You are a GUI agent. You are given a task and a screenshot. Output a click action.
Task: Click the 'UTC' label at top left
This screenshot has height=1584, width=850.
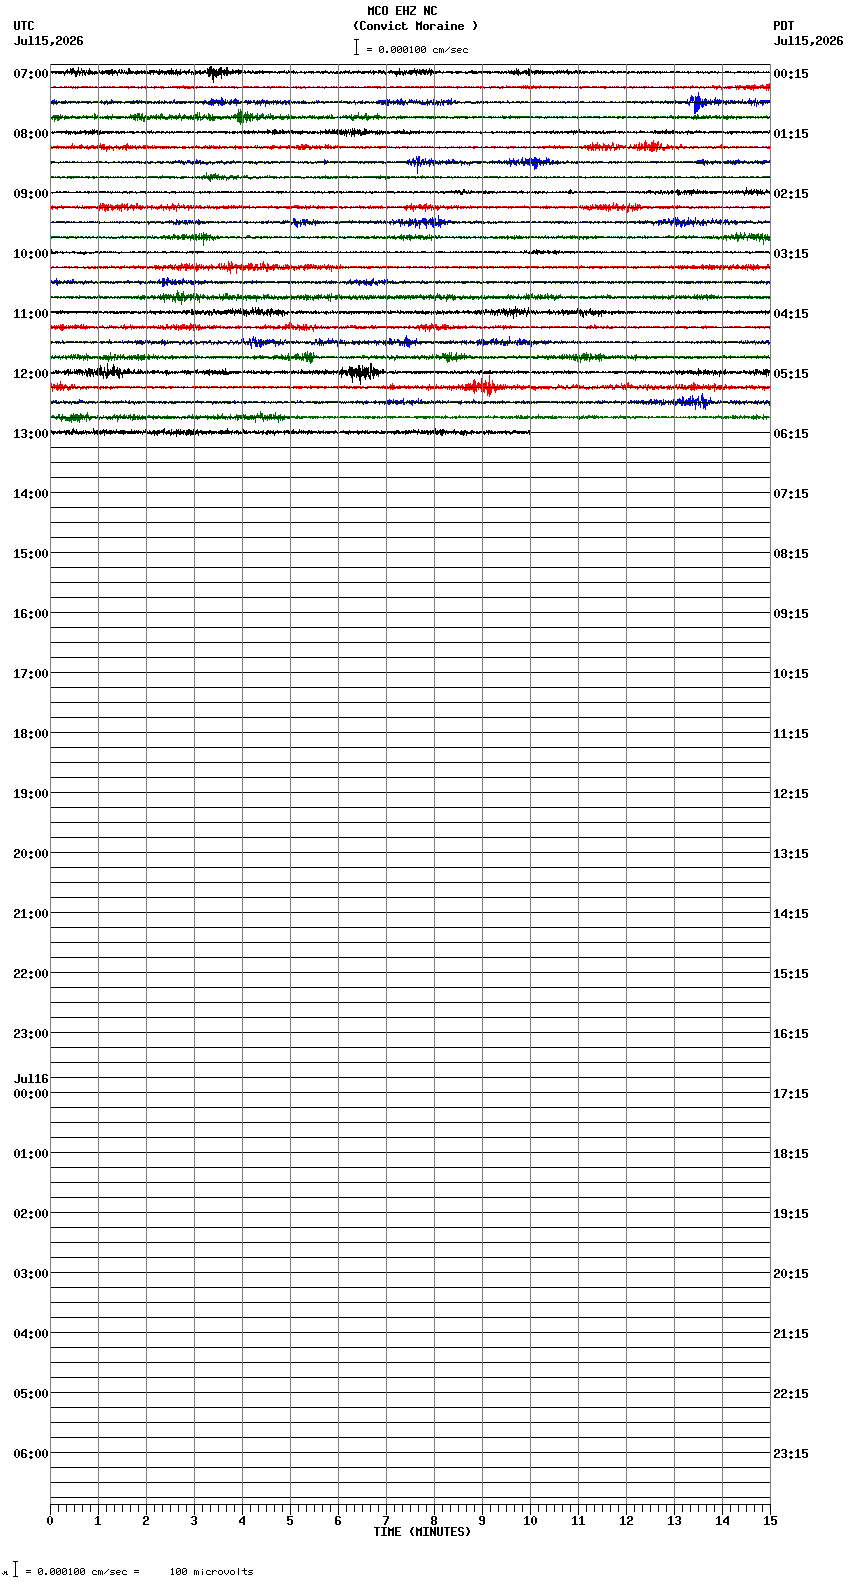[x=24, y=26]
